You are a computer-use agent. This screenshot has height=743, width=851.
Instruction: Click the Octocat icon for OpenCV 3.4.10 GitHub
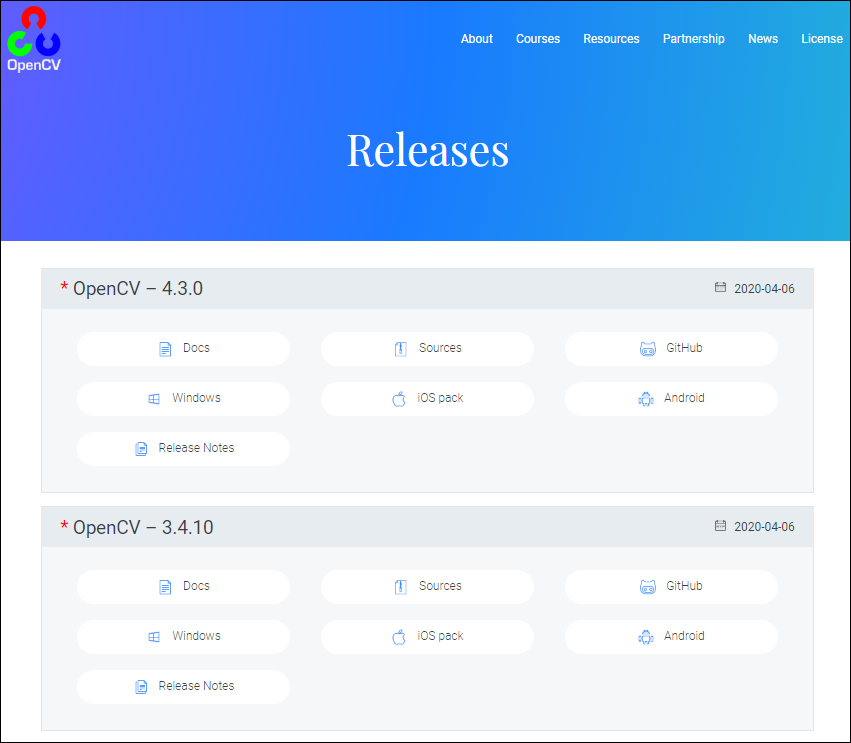(x=647, y=587)
